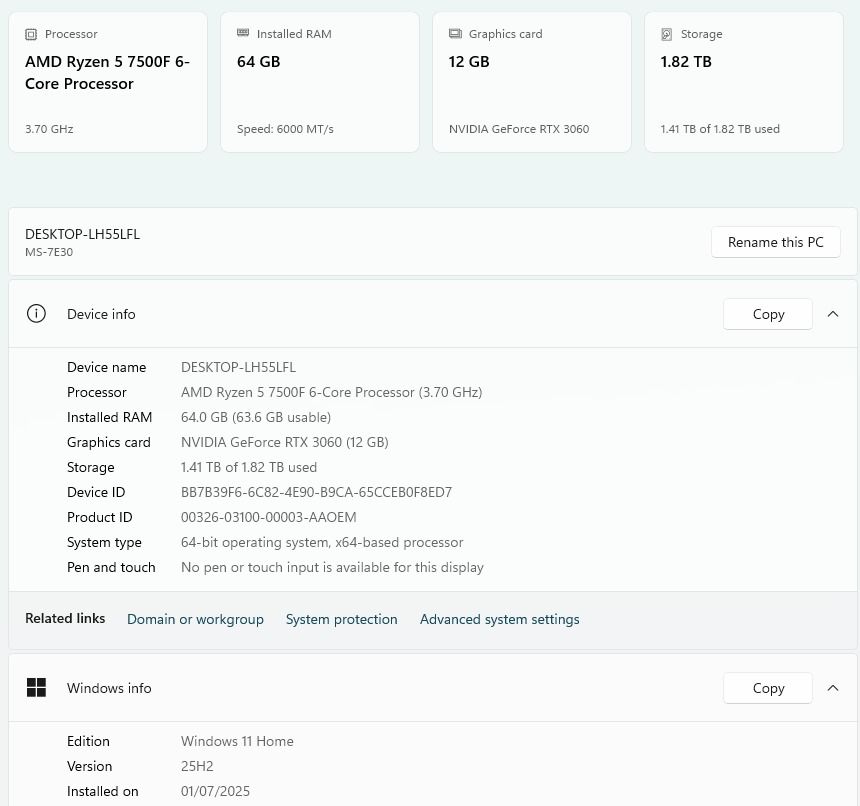This screenshot has height=806, width=860.
Task: Open the Storage summary card
Action: pyautogui.click(x=744, y=82)
